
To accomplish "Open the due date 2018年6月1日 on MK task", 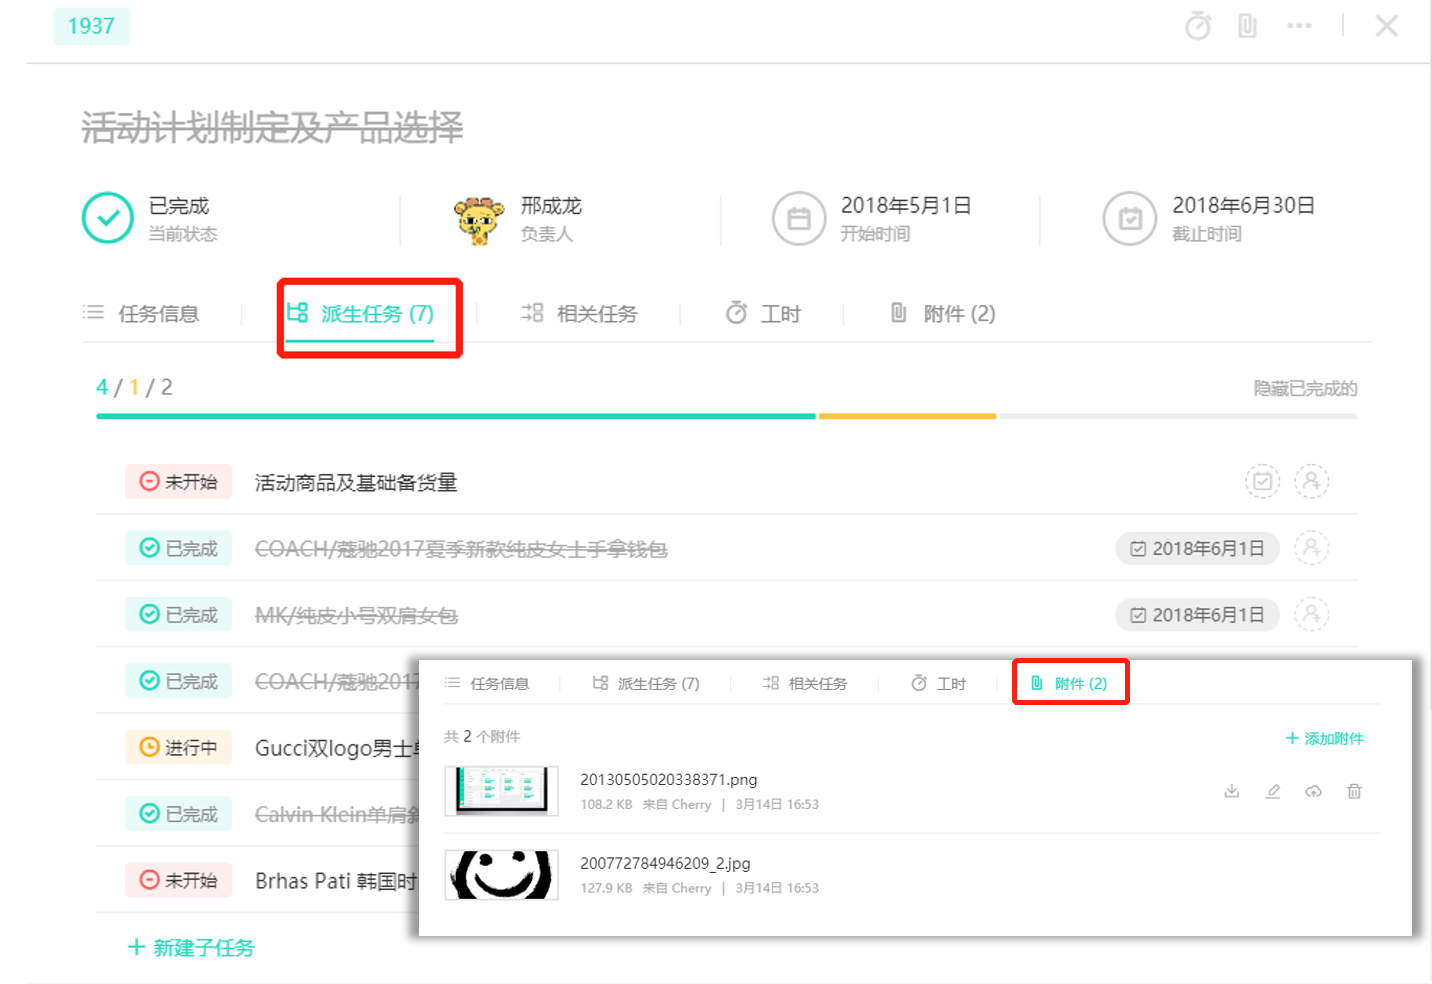I will 1197,614.
